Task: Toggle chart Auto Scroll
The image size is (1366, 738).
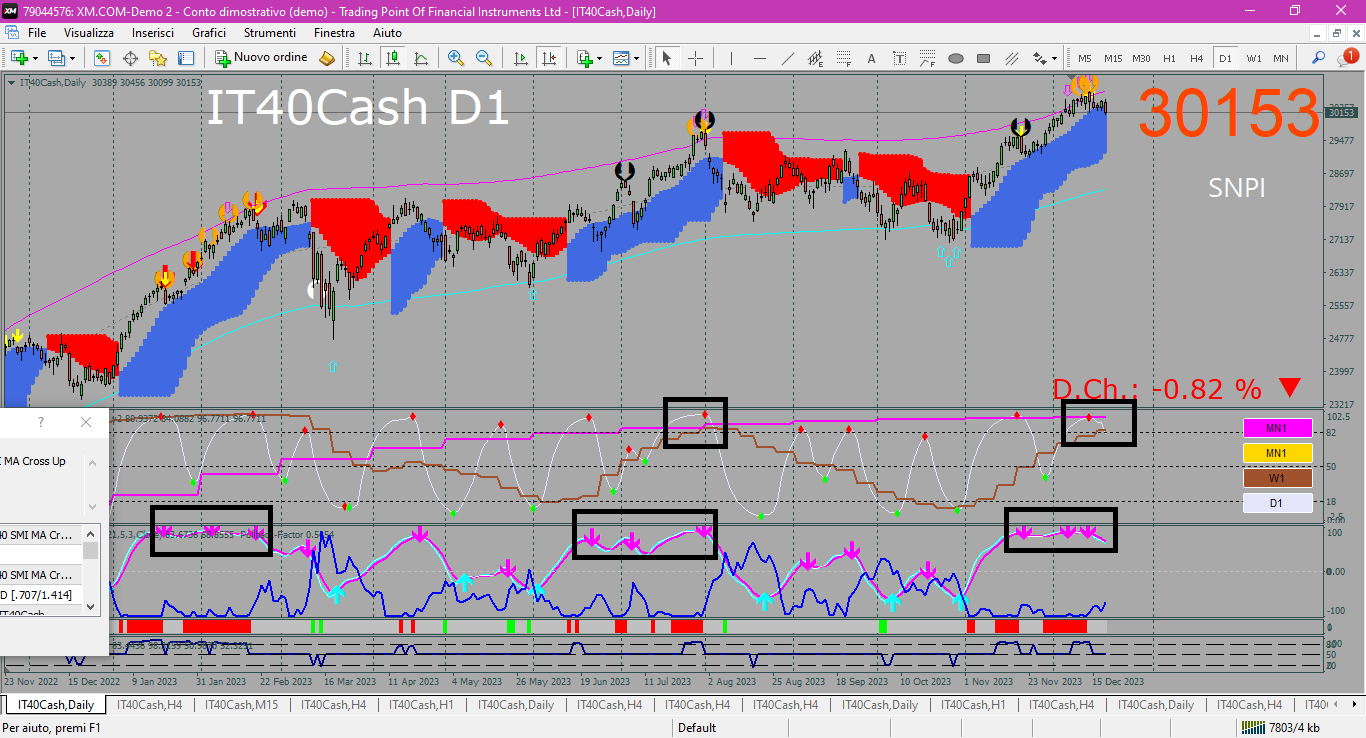Action: (521, 58)
